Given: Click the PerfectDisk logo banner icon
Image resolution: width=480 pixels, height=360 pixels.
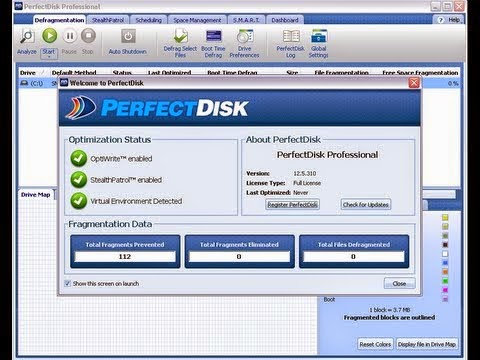Looking at the screenshot, I should (x=81, y=108).
